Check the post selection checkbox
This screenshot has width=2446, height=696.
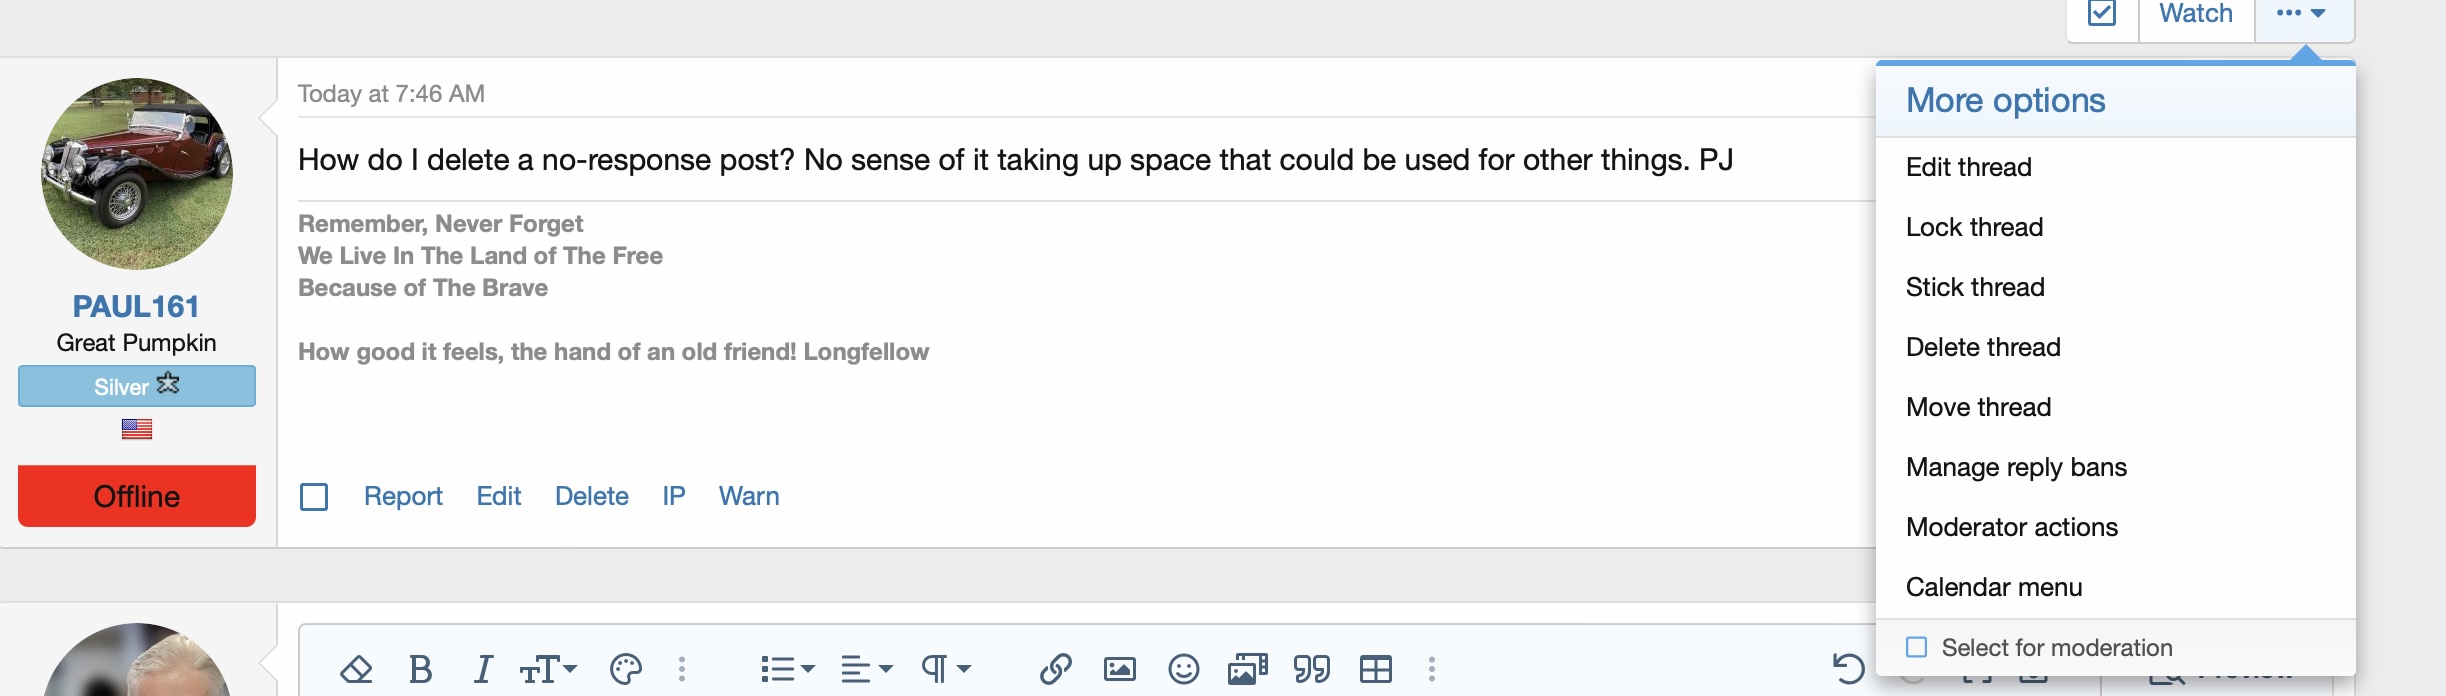[314, 497]
